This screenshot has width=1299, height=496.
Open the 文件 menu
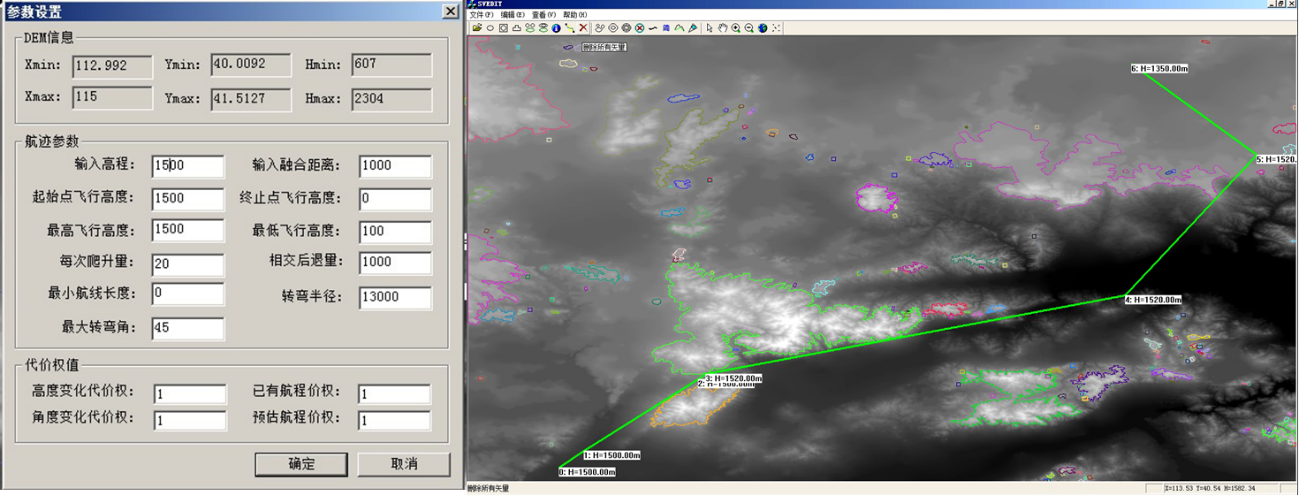point(481,15)
